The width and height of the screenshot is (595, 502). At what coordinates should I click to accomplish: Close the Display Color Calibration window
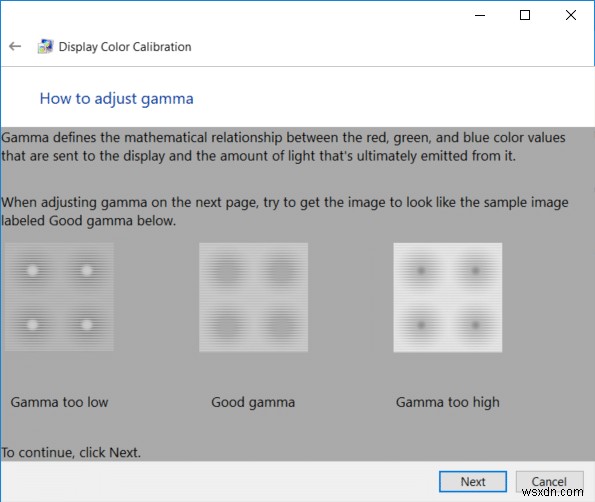click(x=571, y=15)
